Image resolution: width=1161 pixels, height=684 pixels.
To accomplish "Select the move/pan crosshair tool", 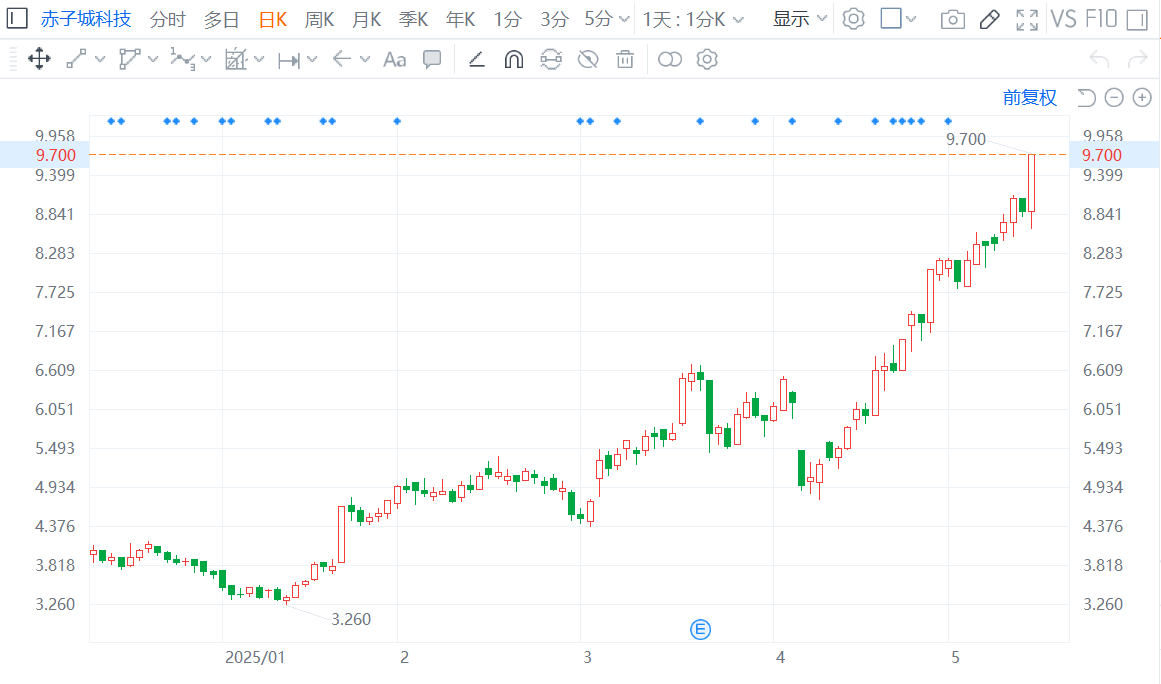I will 39,59.
